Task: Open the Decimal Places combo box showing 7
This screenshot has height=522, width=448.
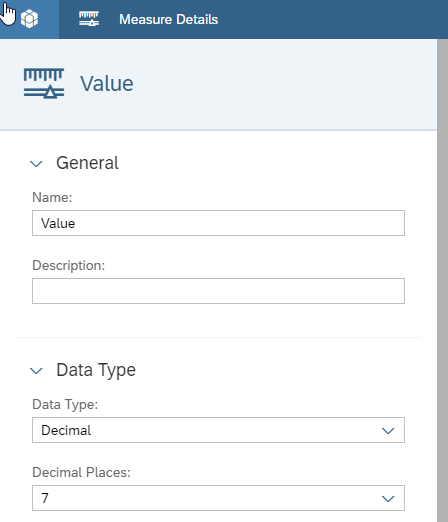Action: tap(218, 498)
